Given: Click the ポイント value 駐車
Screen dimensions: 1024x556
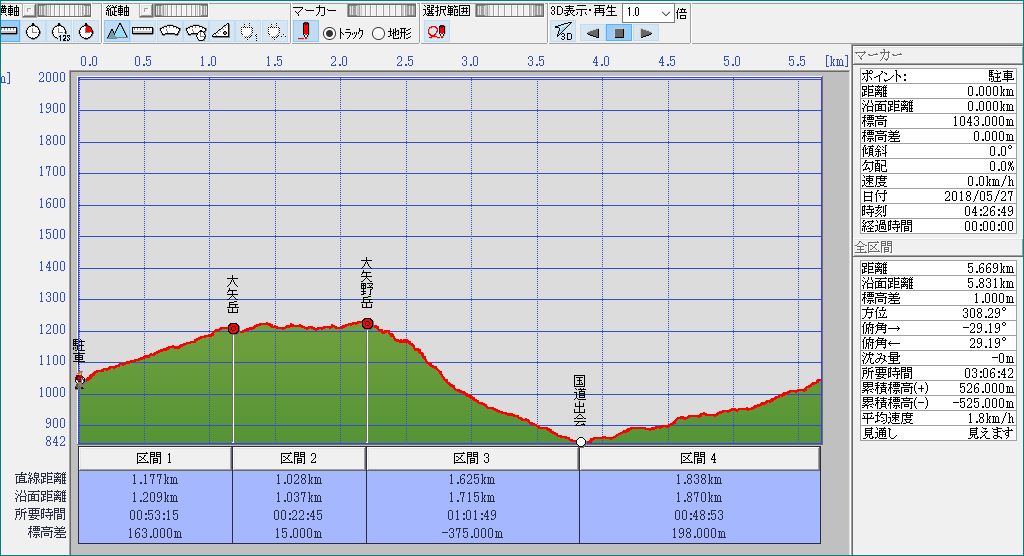Looking at the screenshot, I should (1002, 76).
